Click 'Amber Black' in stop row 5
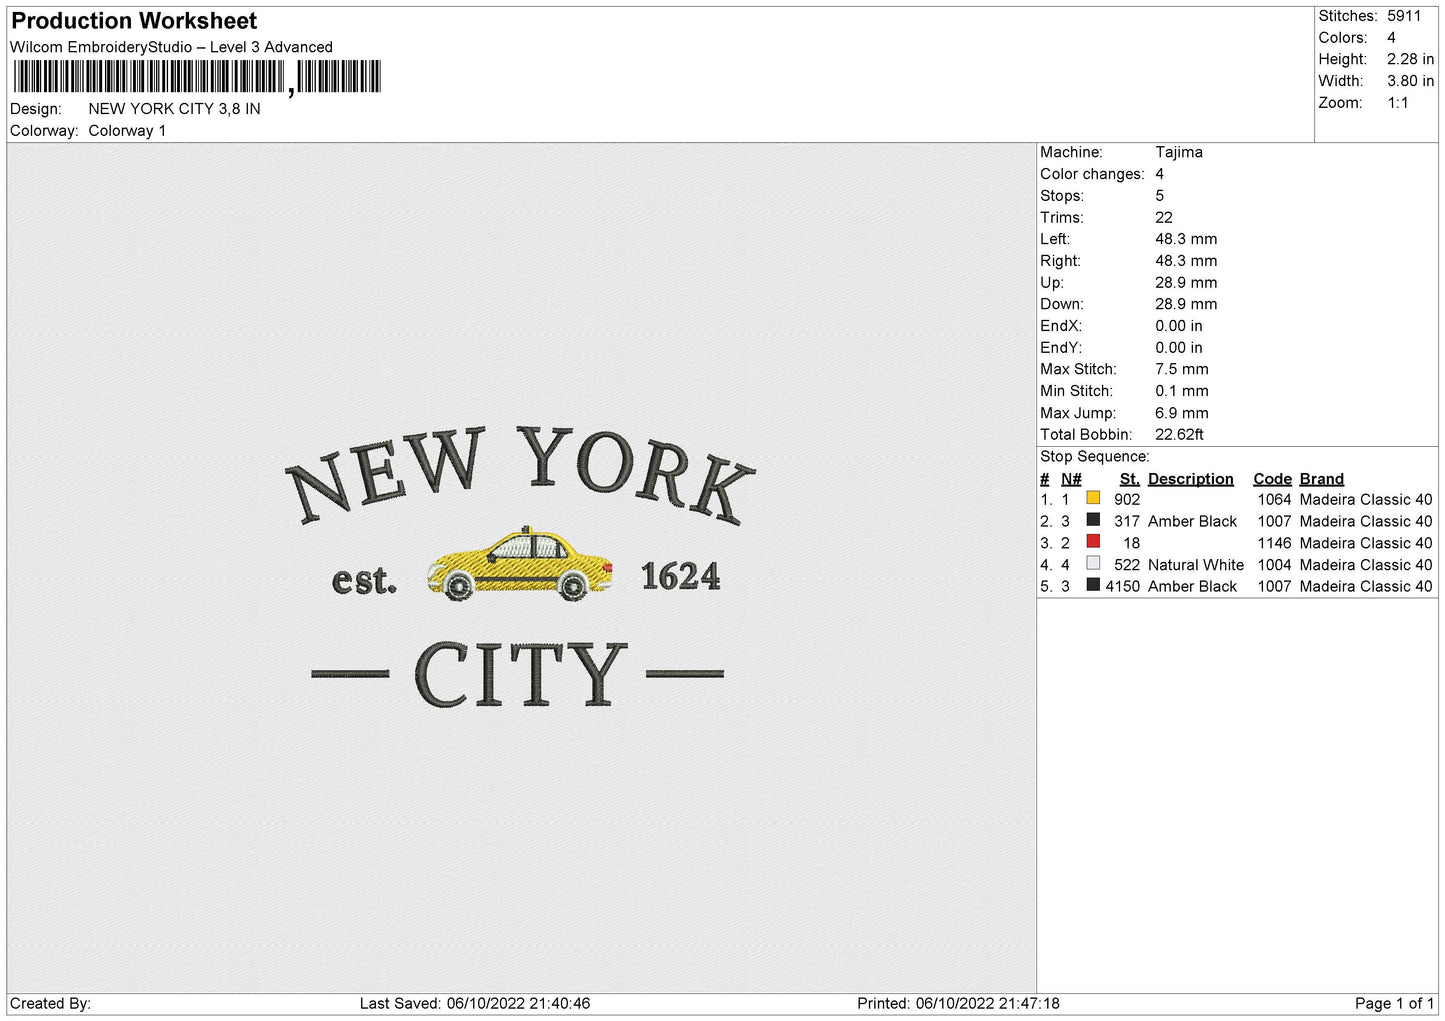Viewport: 1445px width, 1021px height. pyautogui.click(x=1192, y=587)
